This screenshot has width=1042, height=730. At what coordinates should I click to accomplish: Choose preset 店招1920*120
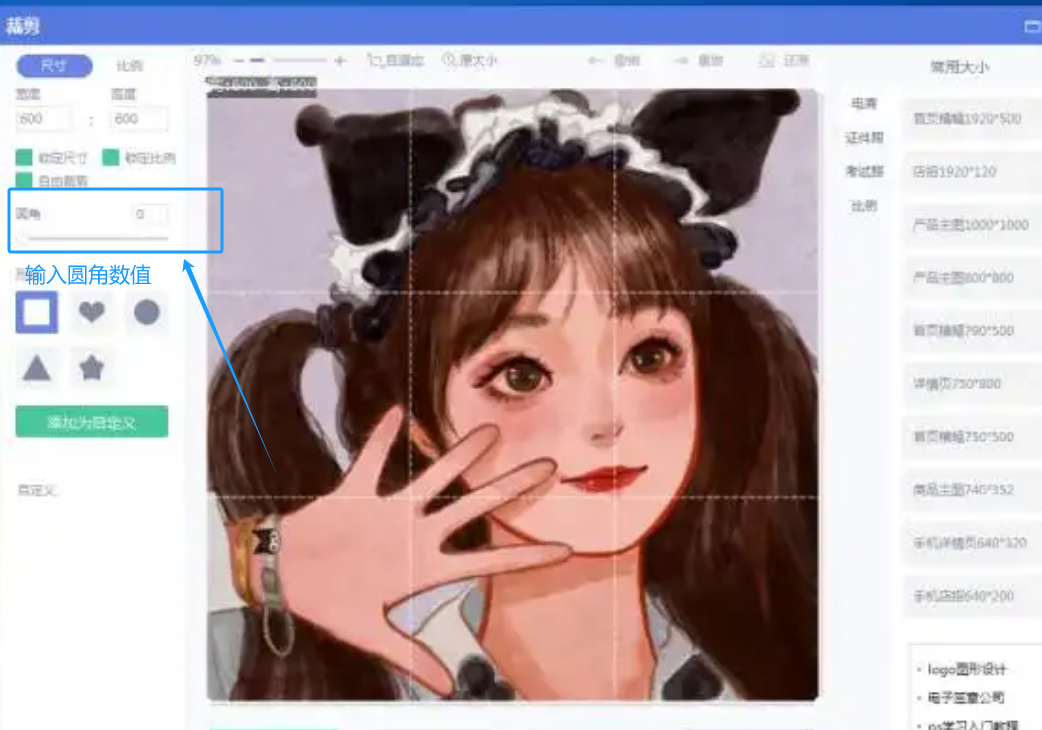[971, 172]
